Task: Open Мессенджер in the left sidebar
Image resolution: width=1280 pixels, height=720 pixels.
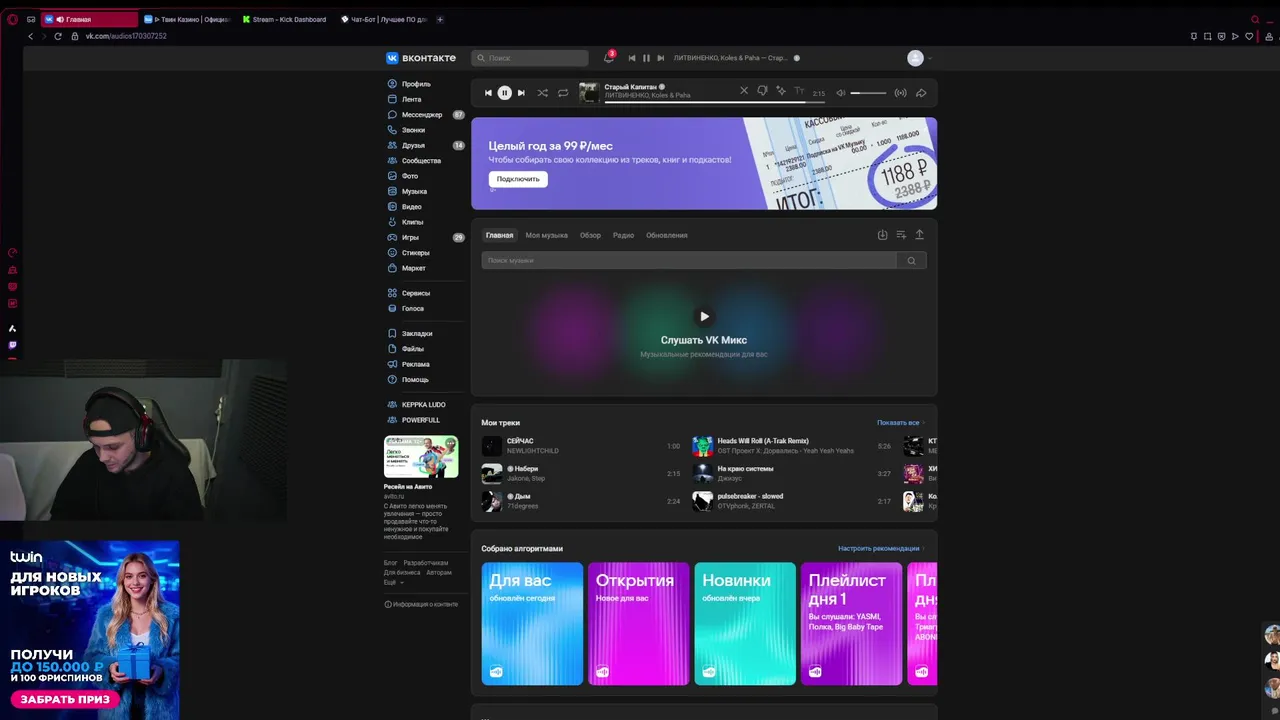Action: pos(422,115)
